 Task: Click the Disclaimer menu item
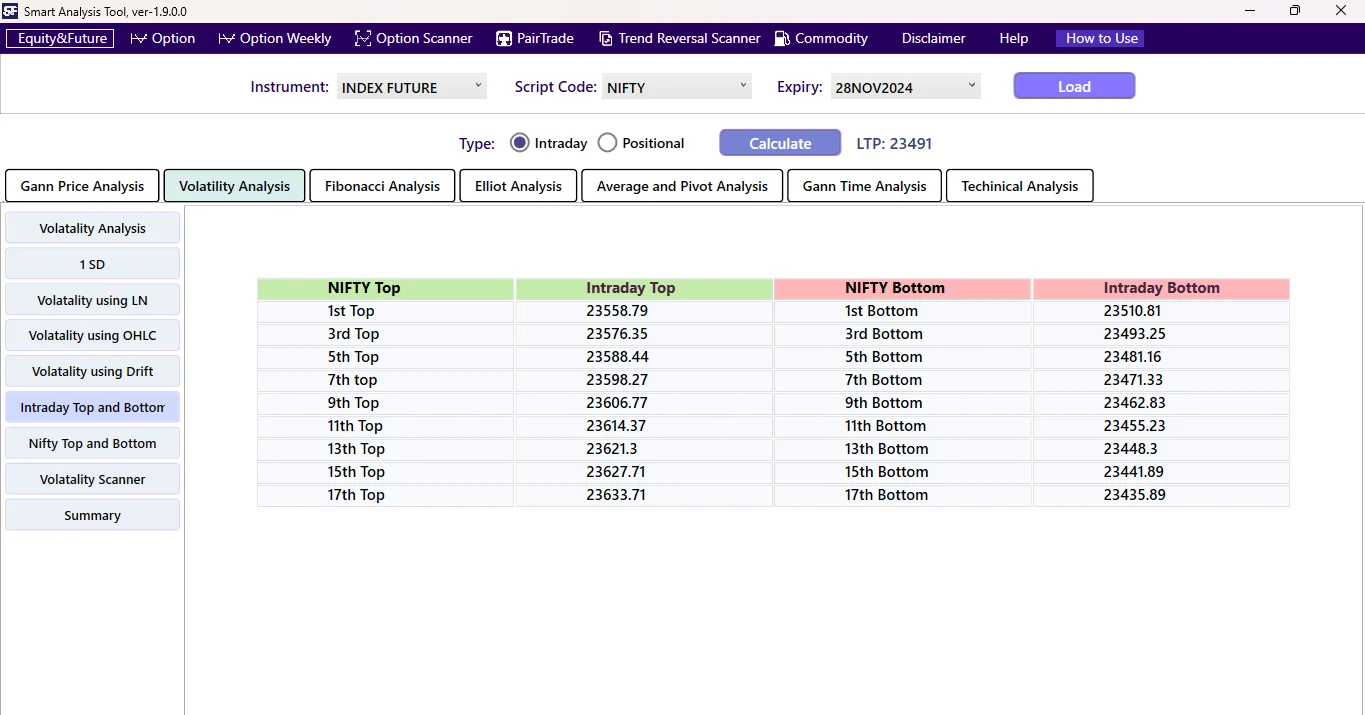(x=932, y=38)
